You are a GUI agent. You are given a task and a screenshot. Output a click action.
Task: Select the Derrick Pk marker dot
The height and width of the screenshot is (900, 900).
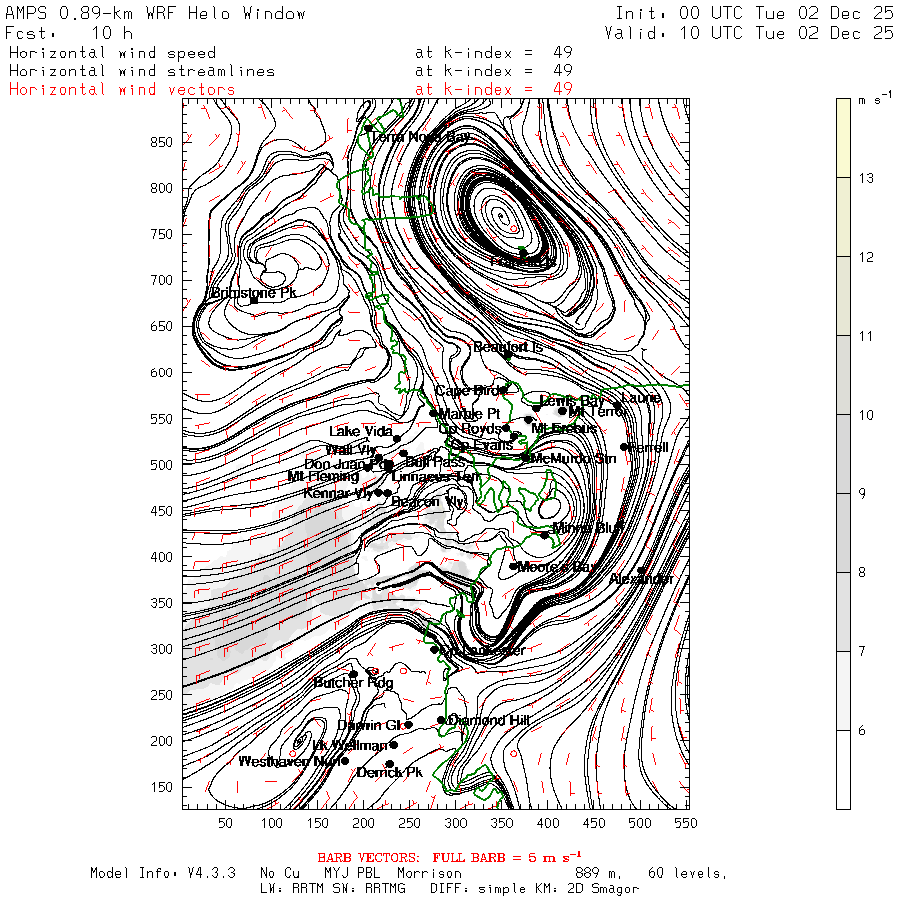[390, 764]
